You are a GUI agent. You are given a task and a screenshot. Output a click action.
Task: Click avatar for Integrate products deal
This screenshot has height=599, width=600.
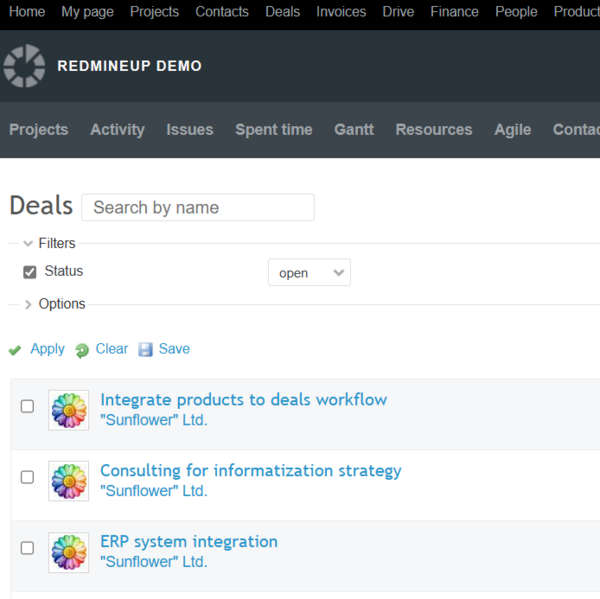coord(69,410)
